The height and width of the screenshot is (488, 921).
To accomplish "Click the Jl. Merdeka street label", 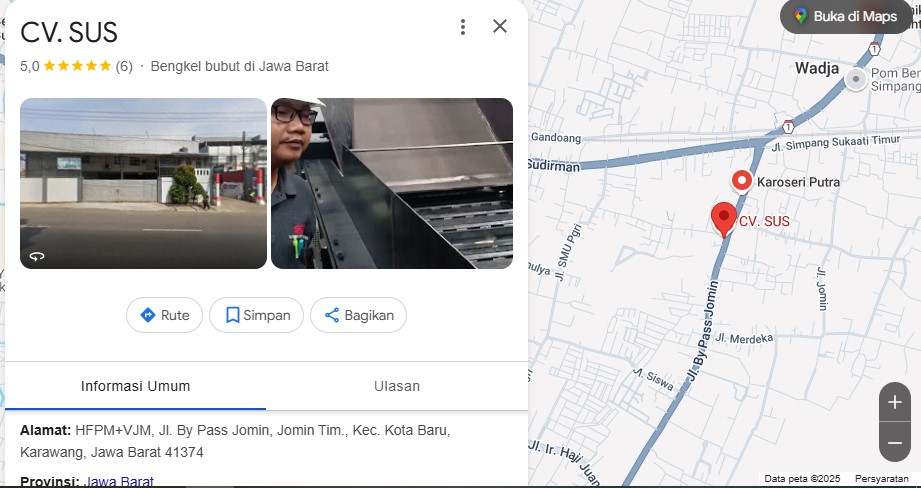I will (x=744, y=339).
